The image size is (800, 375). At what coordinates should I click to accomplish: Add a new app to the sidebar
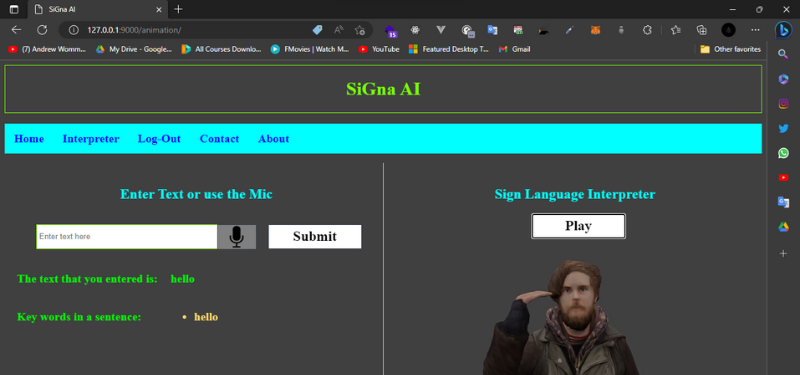[783, 253]
